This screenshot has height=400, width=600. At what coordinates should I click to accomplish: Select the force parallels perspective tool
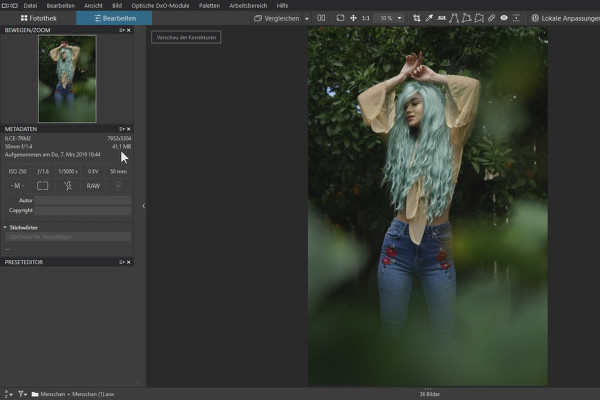[x=454, y=18]
